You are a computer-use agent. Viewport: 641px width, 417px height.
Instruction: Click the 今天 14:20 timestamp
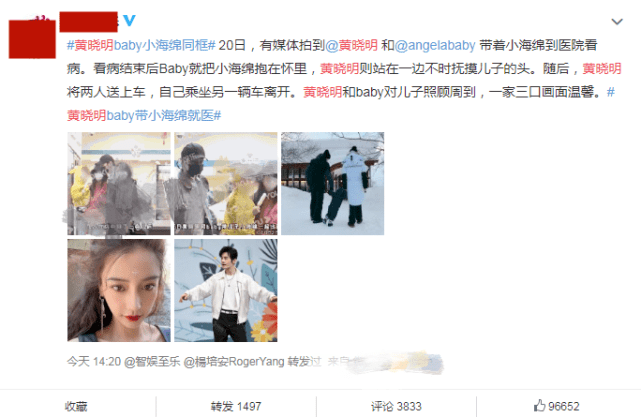[94, 362]
